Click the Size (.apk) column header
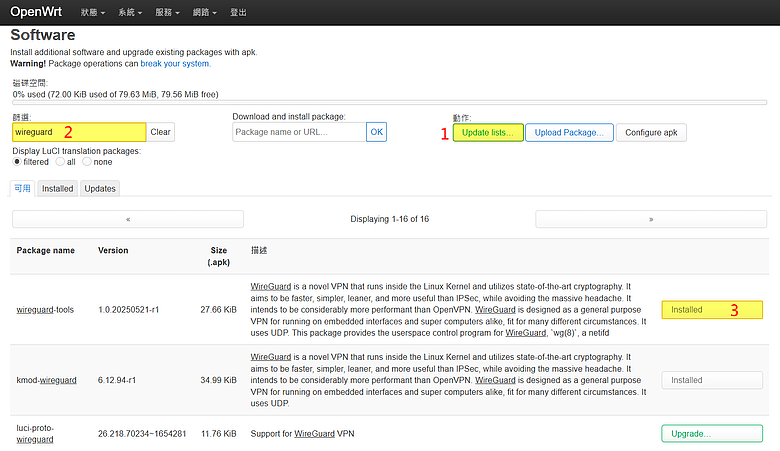This screenshot has width=780, height=451. 218,256
